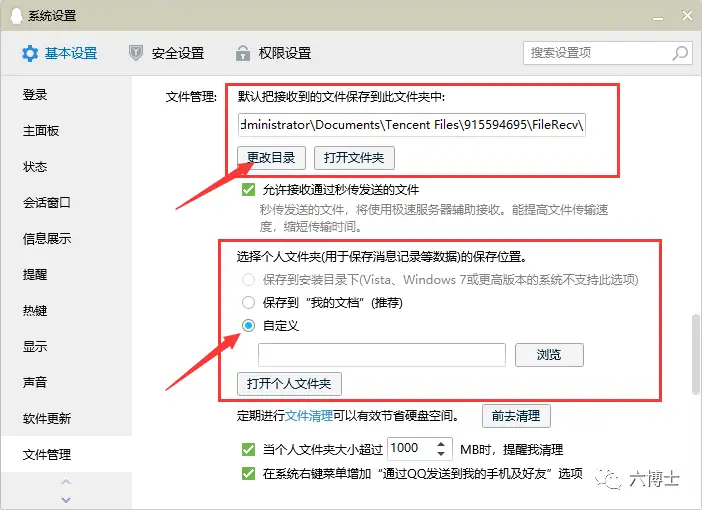Click the gear icon of 基本设置
The height and width of the screenshot is (510, 702).
[x=30, y=53]
